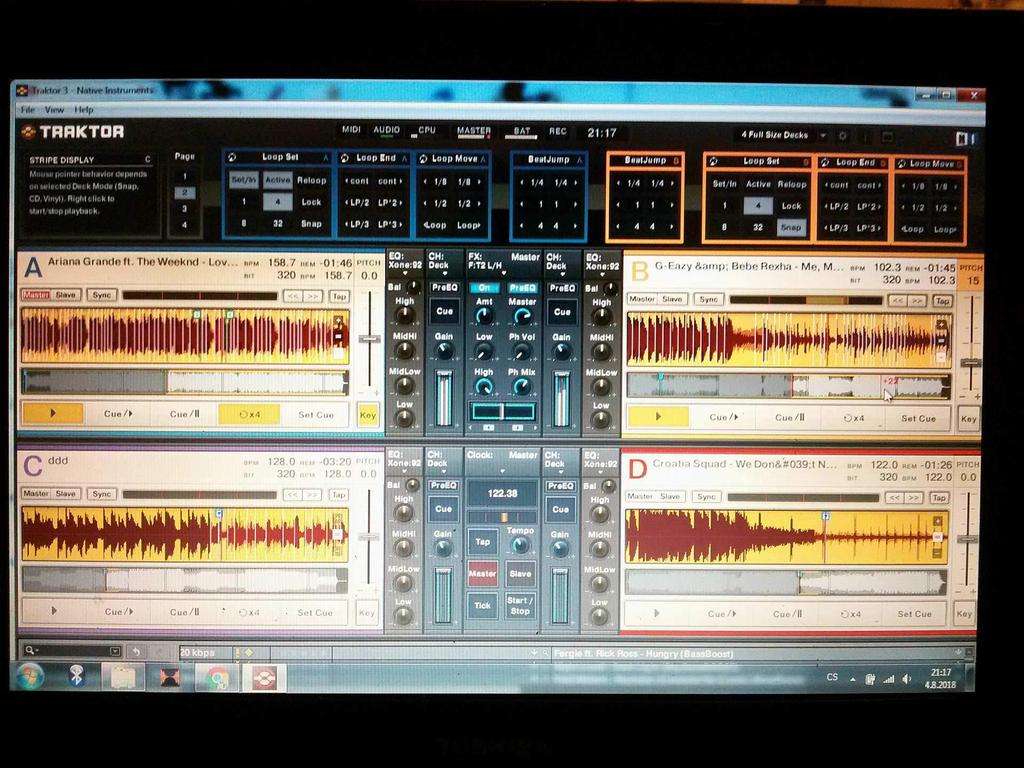The width and height of the screenshot is (1024, 768).
Task: Open the 4 Full Size Decks layout dropdown
Action: pyautogui.click(x=824, y=136)
